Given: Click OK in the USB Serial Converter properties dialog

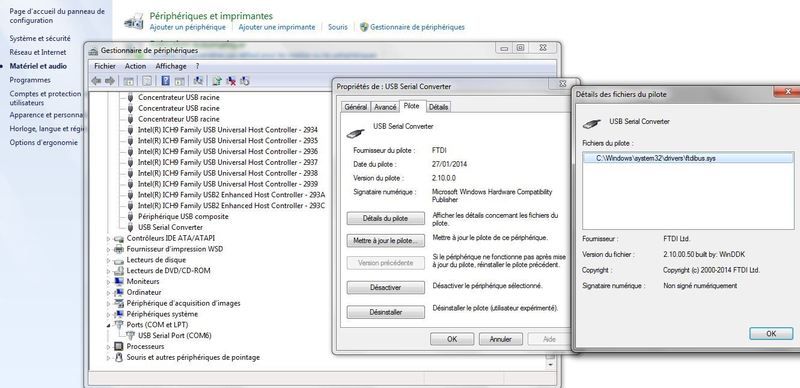Looking at the screenshot, I should [452, 339].
